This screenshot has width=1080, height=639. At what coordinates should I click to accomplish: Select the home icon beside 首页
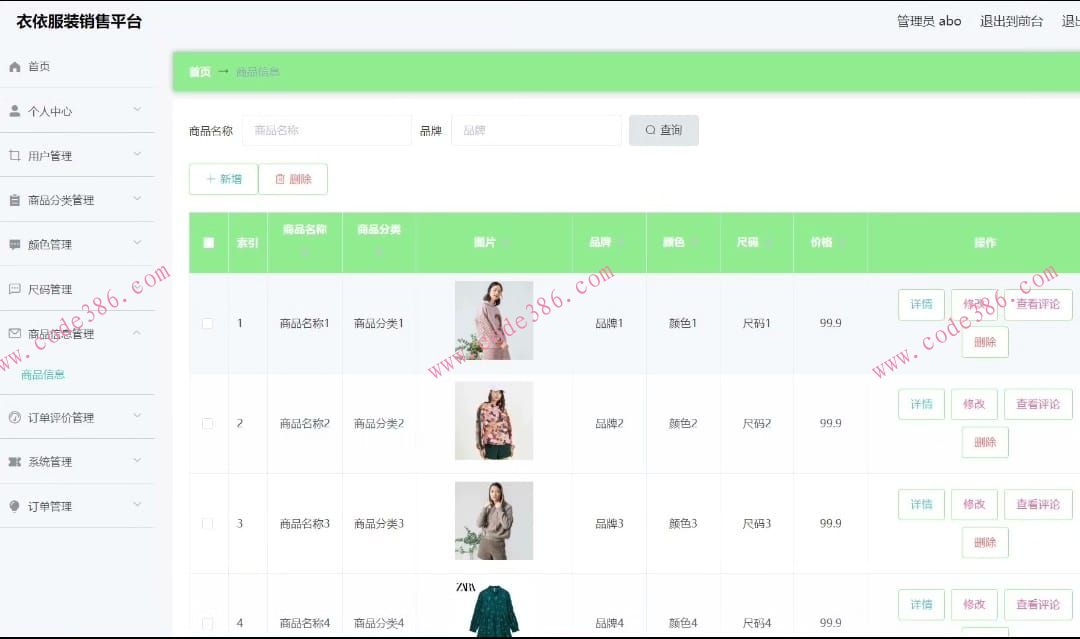pyautogui.click(x=14, y=66)
